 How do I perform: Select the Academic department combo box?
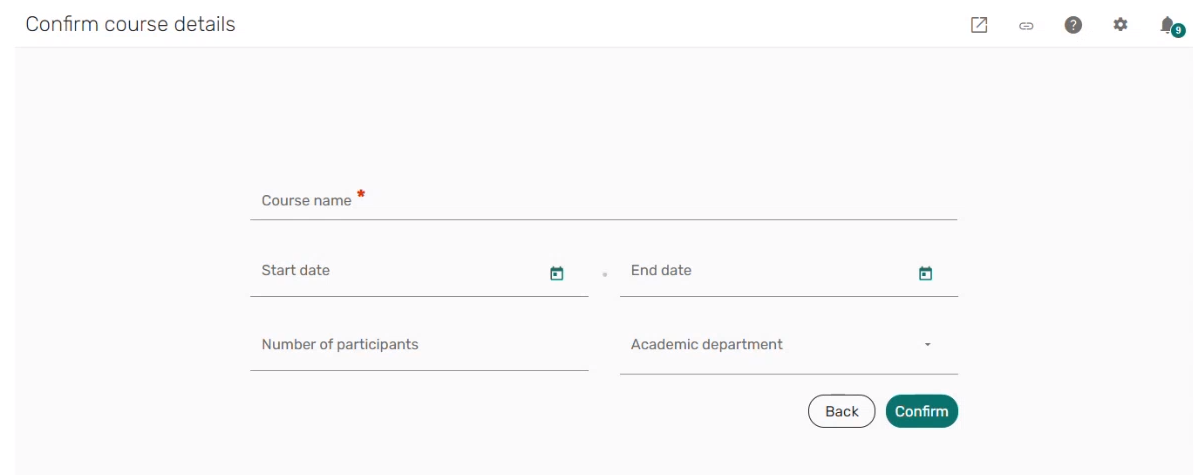coord(770,345)
